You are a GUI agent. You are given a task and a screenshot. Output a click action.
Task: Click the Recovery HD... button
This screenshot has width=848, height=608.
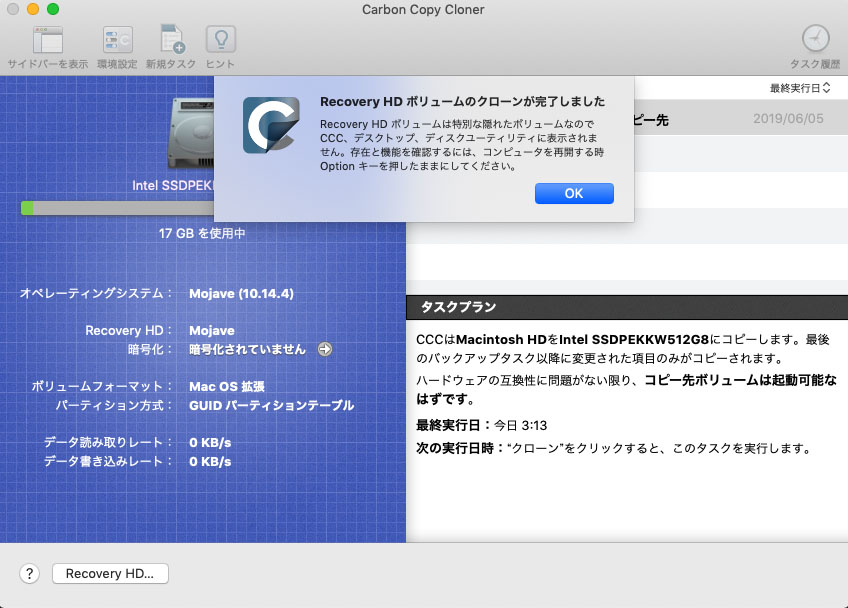tap(110, 573)
